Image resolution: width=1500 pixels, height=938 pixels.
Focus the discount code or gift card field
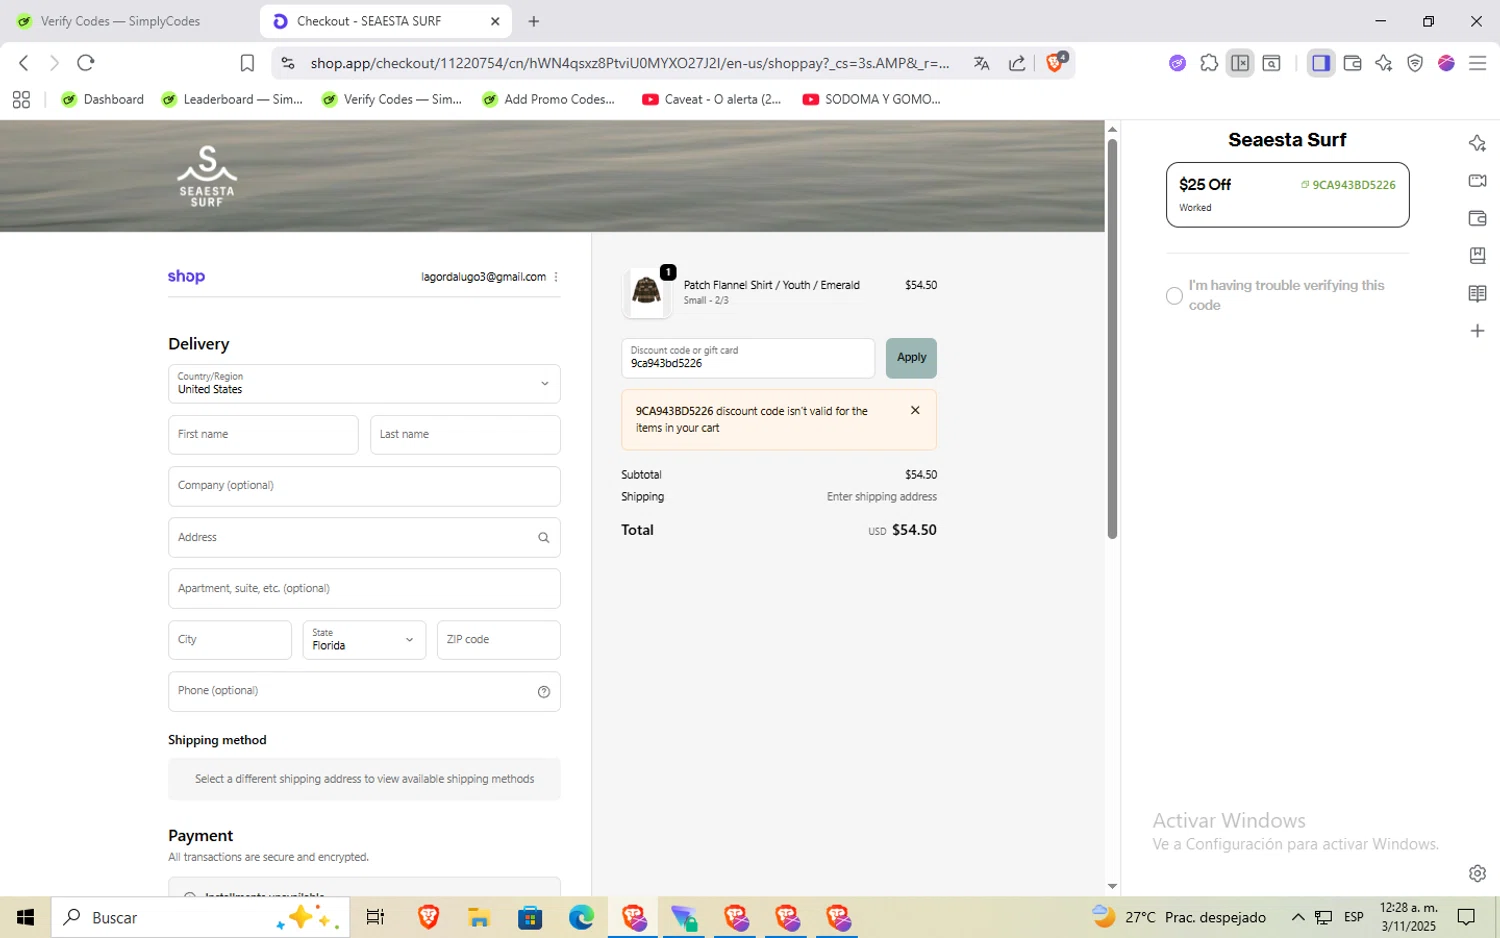748,358
